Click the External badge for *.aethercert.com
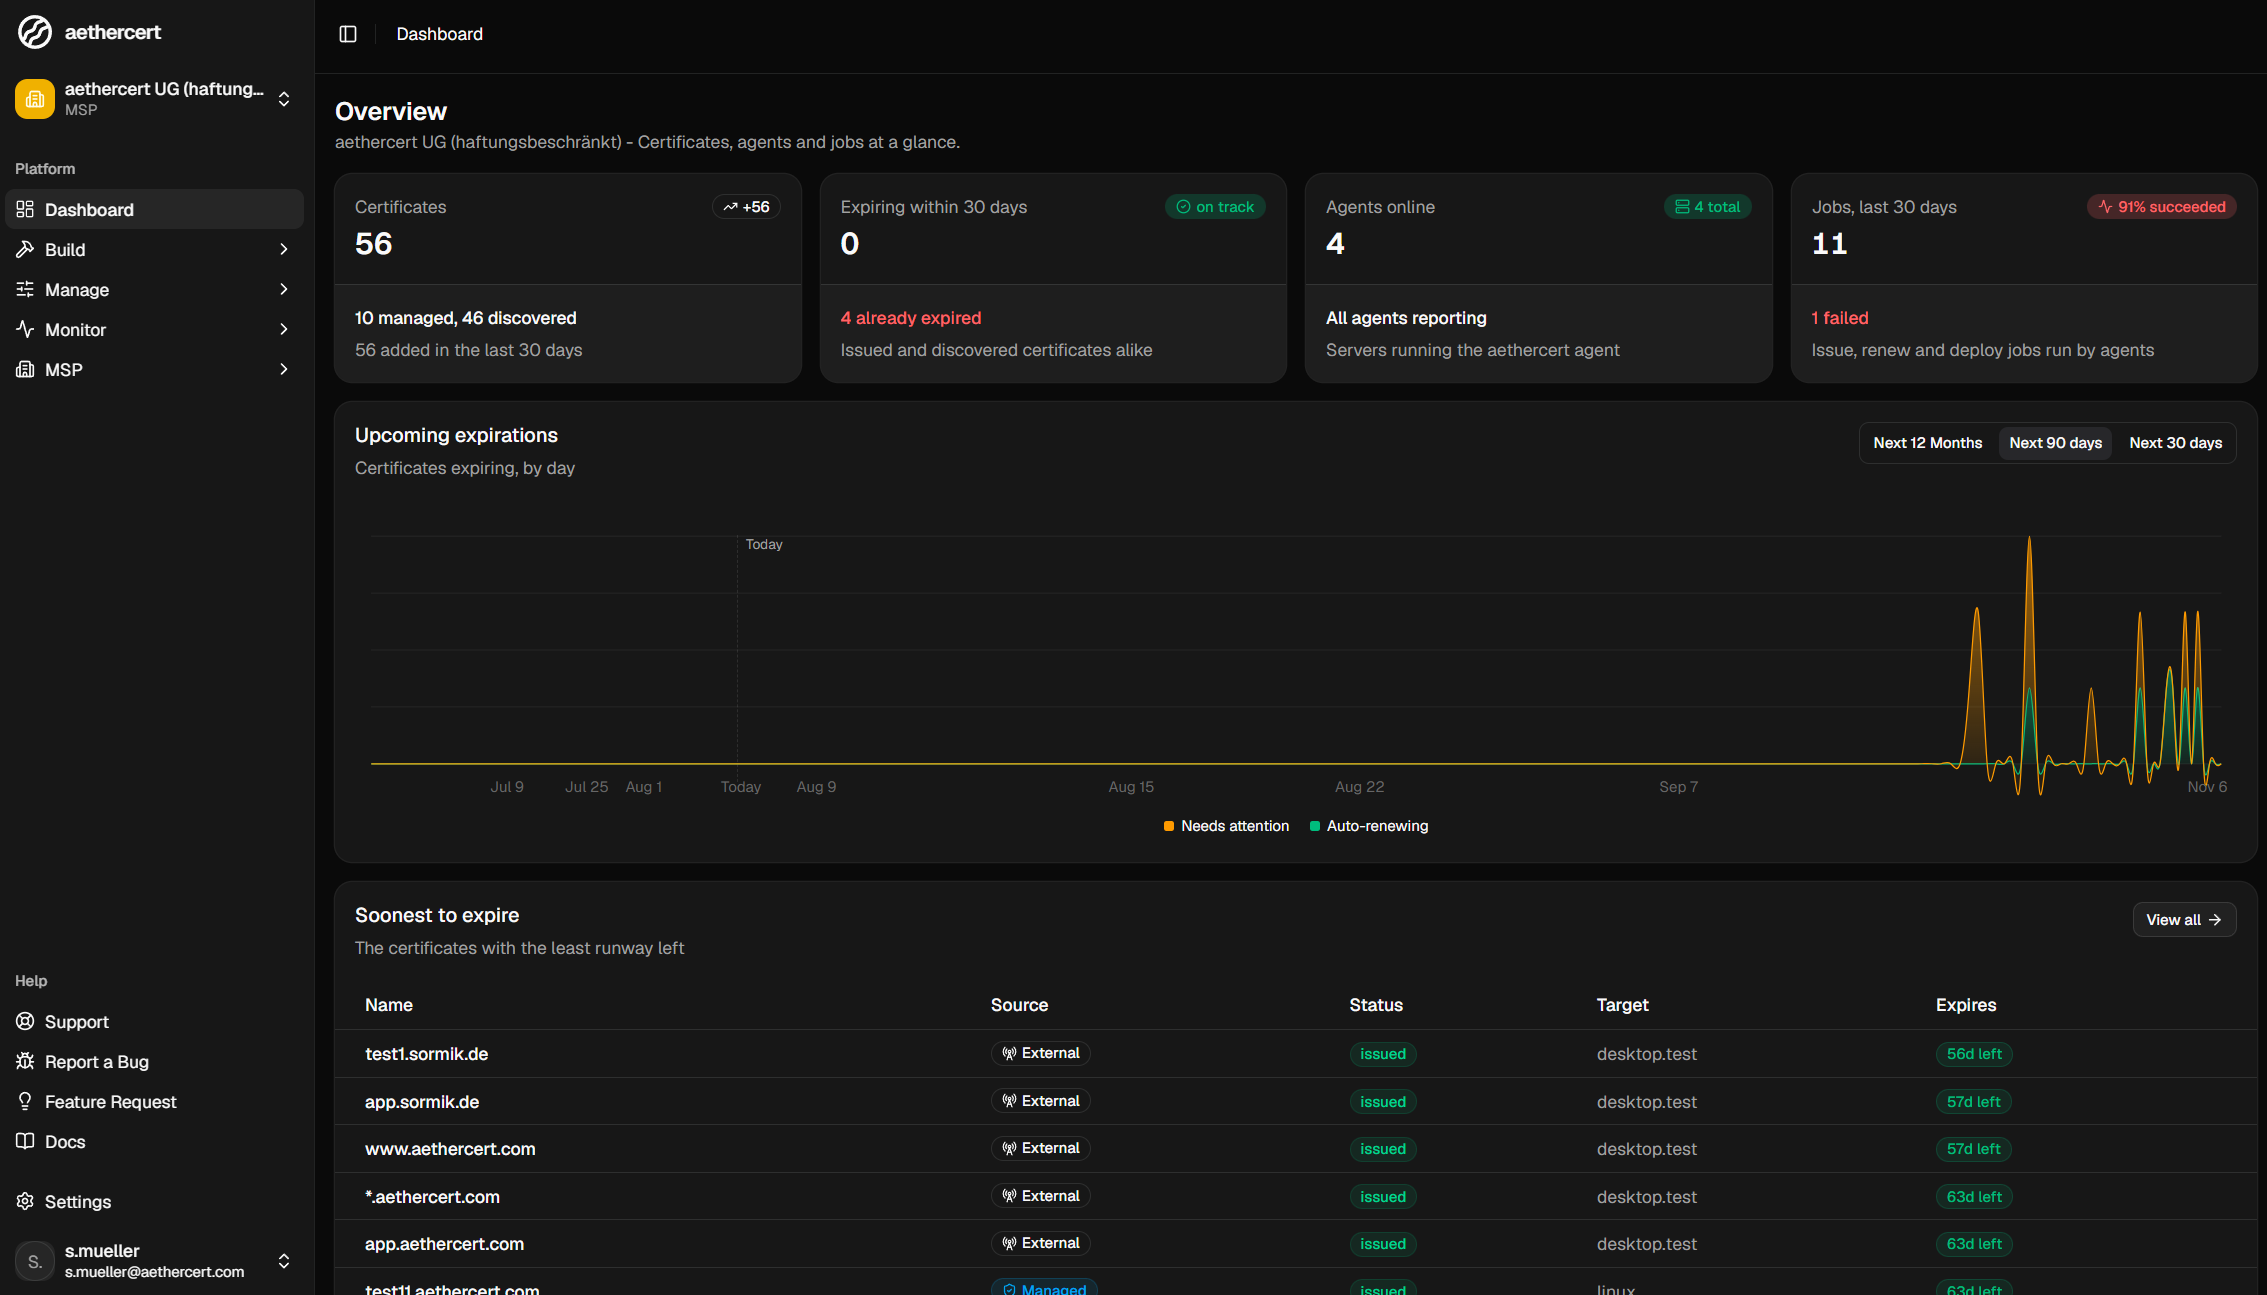This screenshot has height=1295, width=2267. [1040, 1196]
